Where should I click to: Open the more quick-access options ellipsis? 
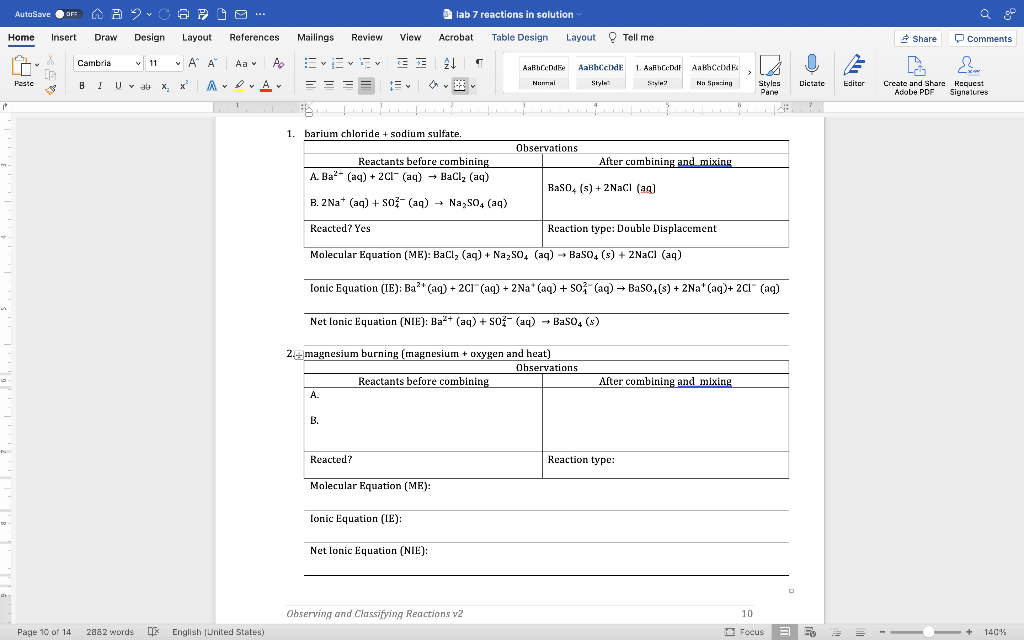pyautogui.click(x=261, y=14)
